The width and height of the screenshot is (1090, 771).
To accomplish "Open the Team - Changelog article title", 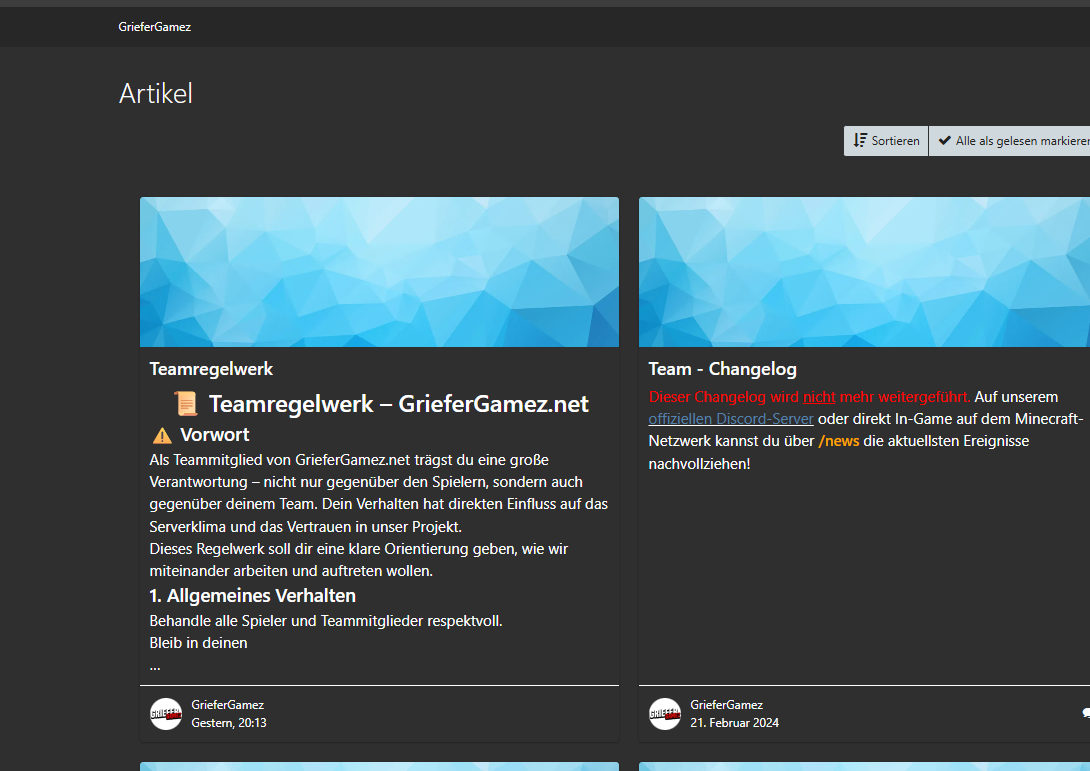I will (x=722, y=369).
